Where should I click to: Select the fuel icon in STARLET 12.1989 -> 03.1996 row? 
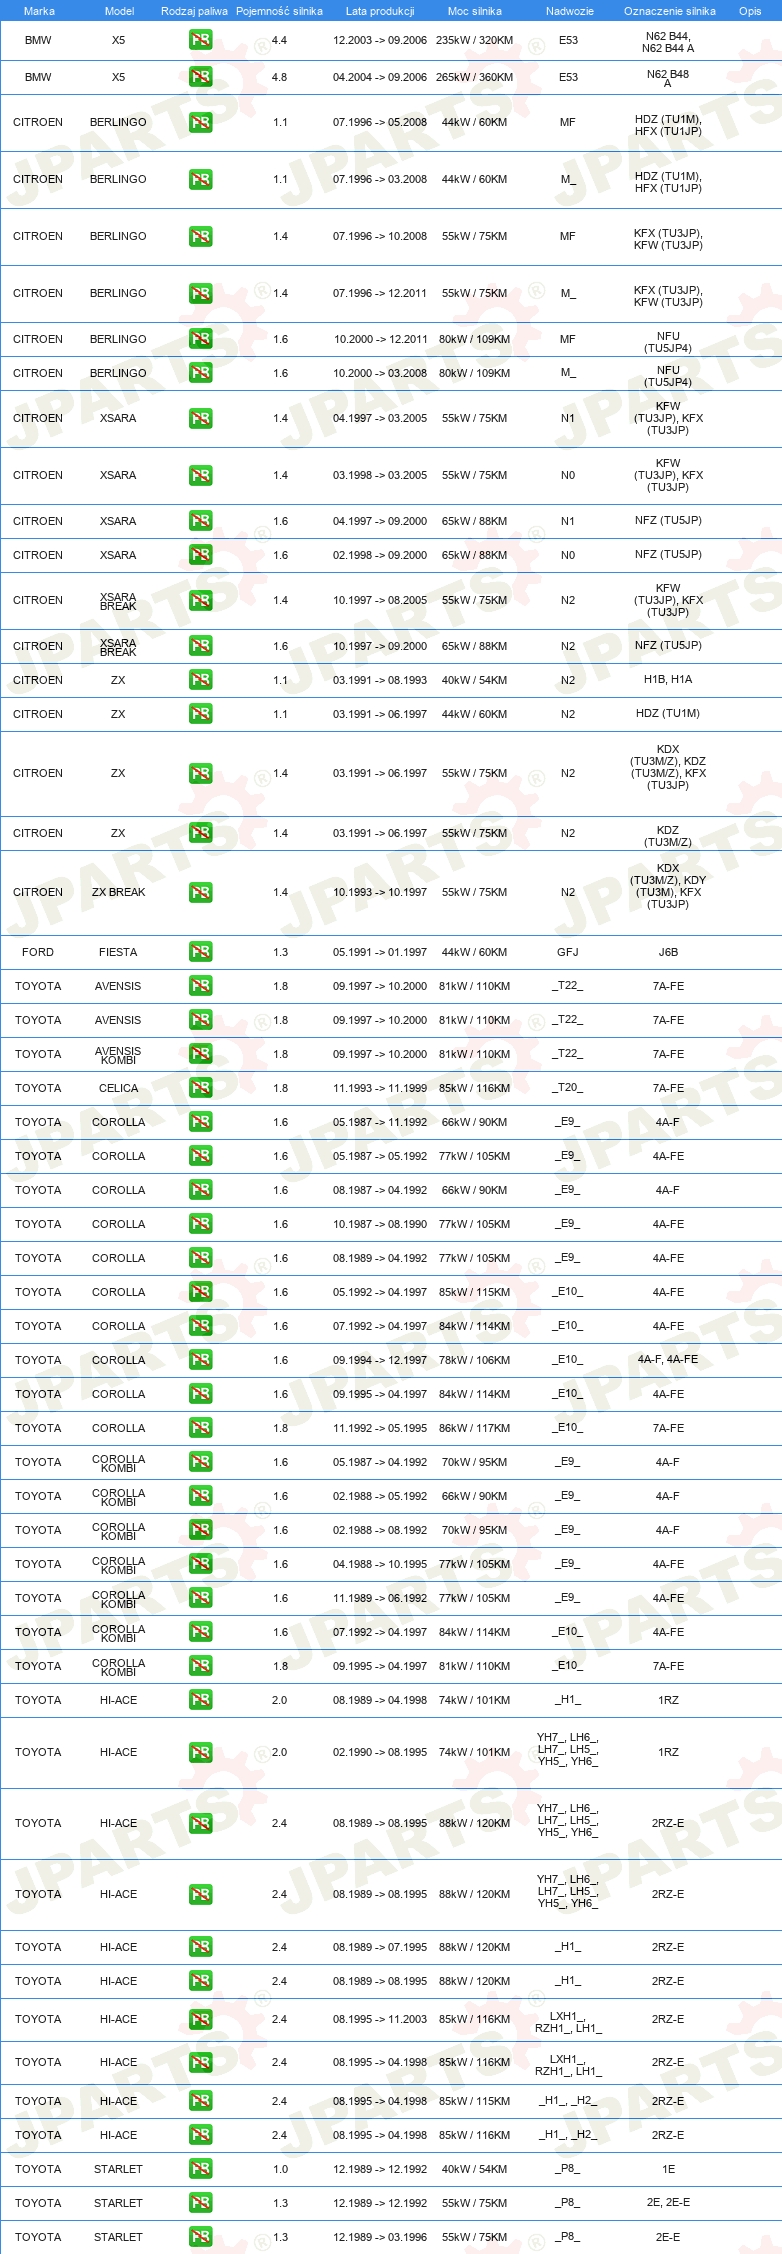click(200, 2237)
